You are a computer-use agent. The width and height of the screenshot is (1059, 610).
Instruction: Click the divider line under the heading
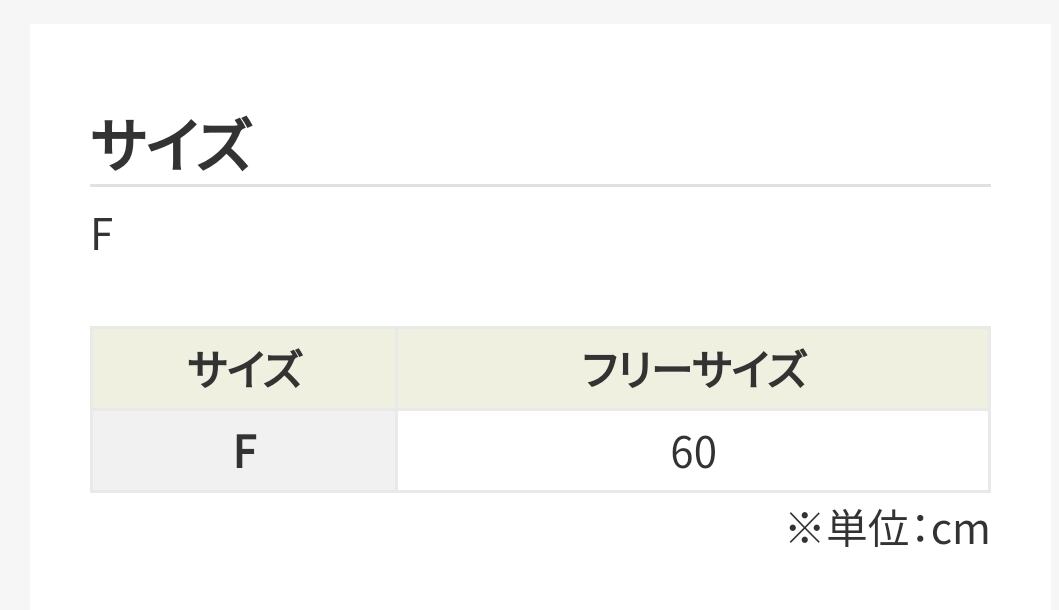coord(540,186)
